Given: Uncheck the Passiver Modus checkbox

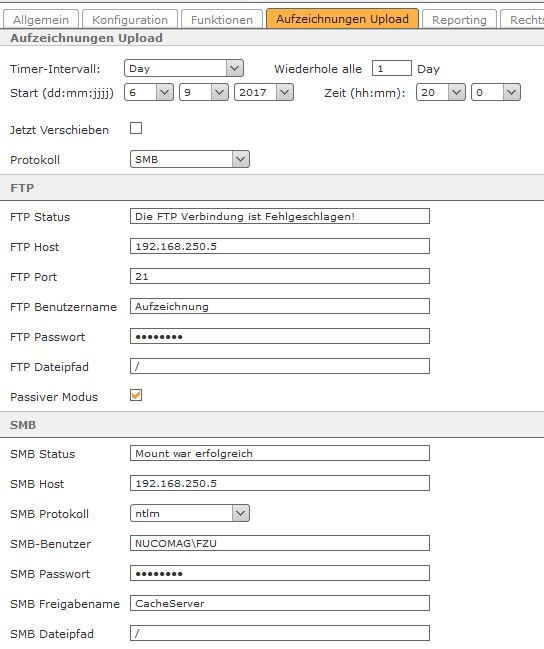Looking at the screenshot, I should click(x=136, y=395).
